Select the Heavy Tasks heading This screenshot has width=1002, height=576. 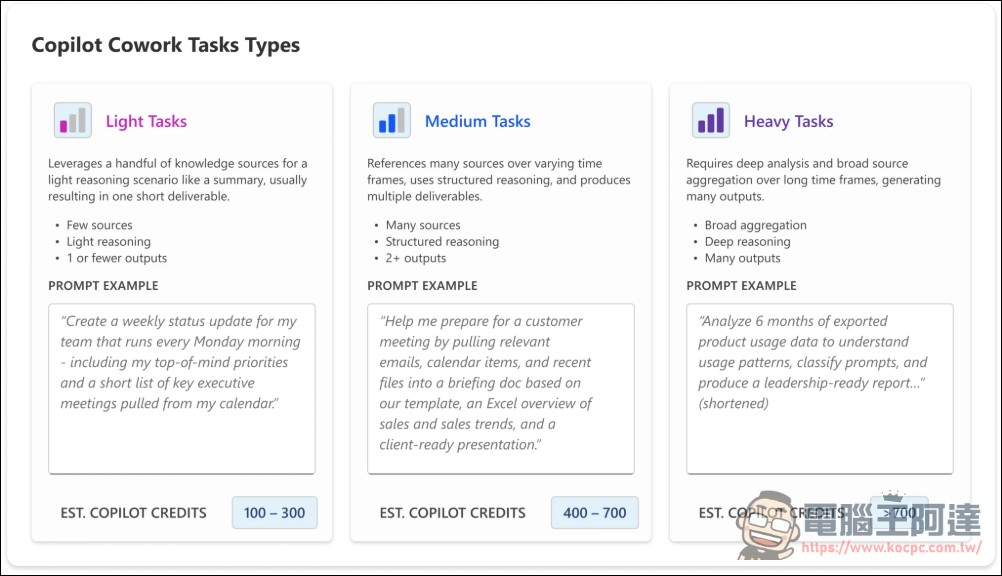click(x=788, y=121)
